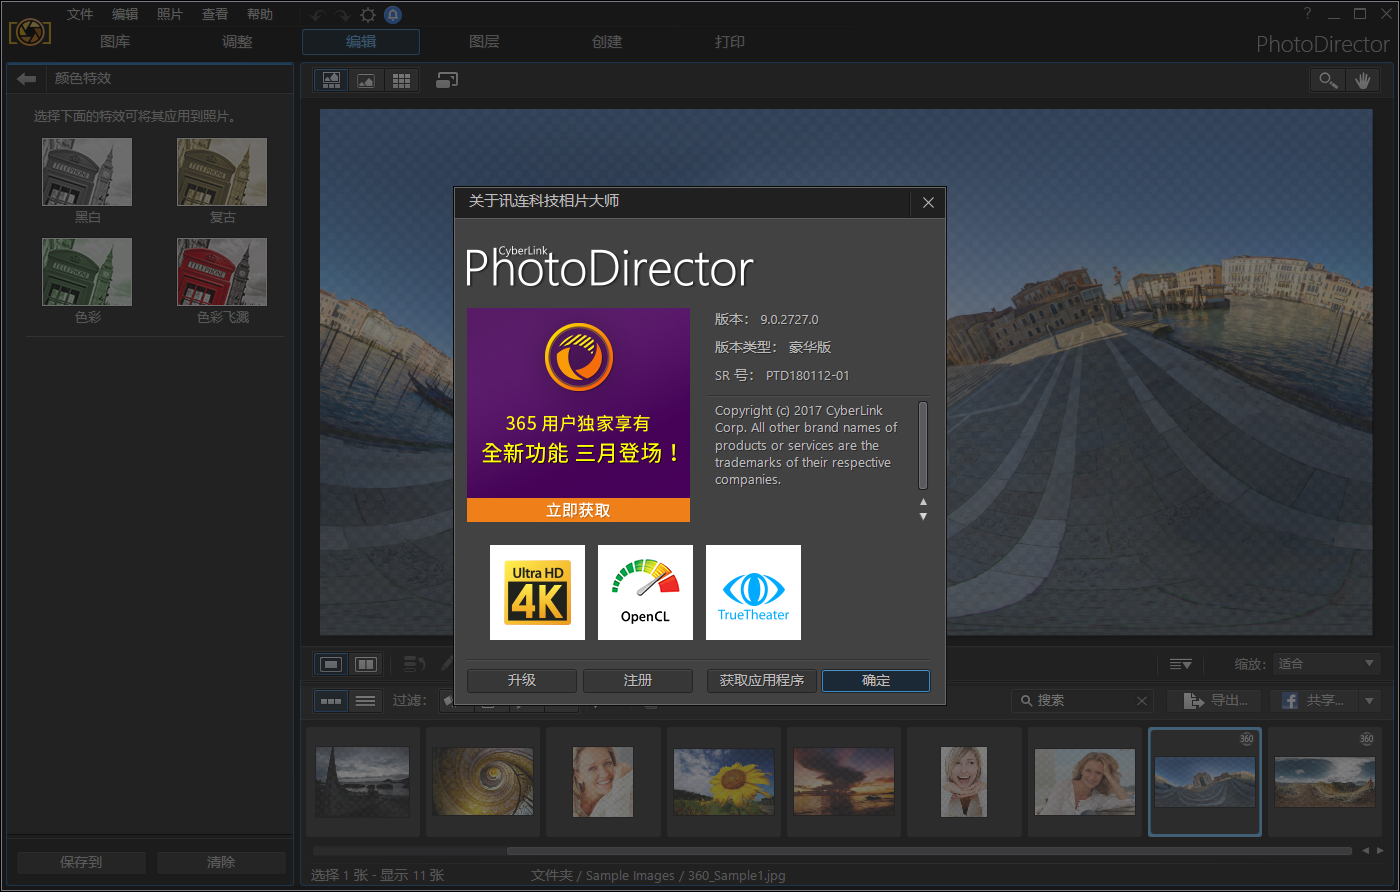
Task: Click the back arrow in 颜色特效 panel
Action: click(27, 79)
